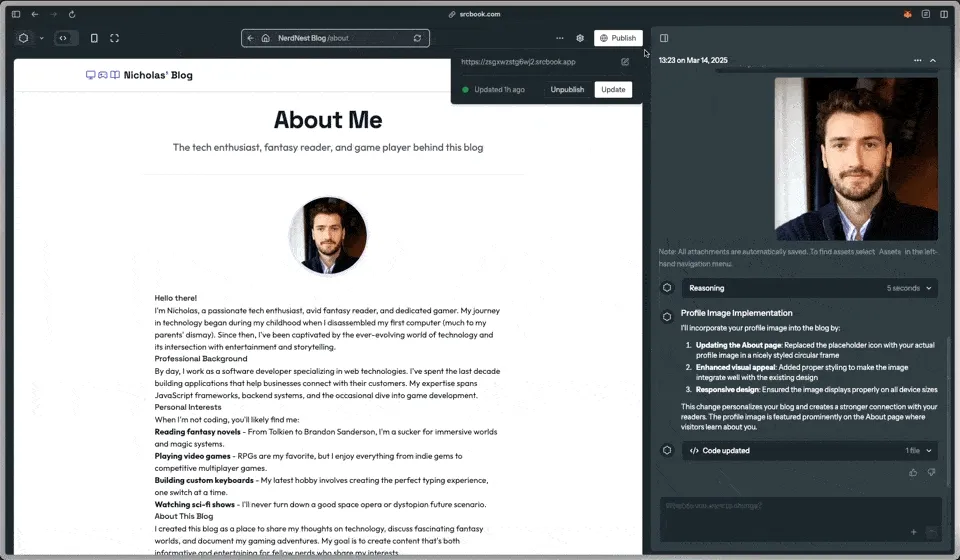Click the Profile Image Implementation heading
960x560 pixels.
737,313
